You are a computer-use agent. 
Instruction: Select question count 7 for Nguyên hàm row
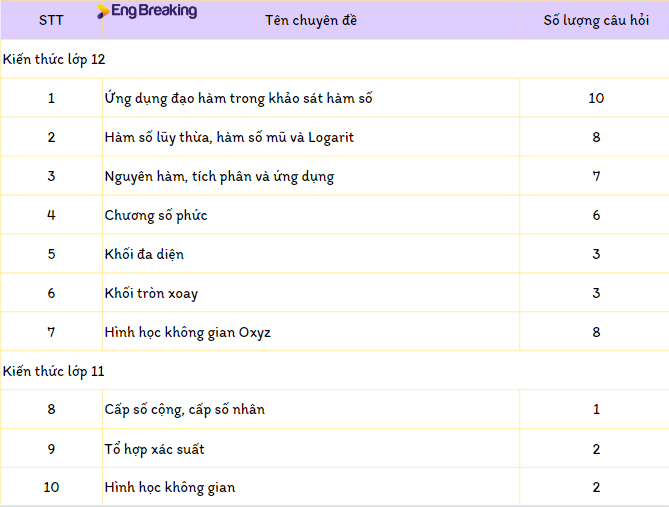pyautogui.click(x=596, y=176)
